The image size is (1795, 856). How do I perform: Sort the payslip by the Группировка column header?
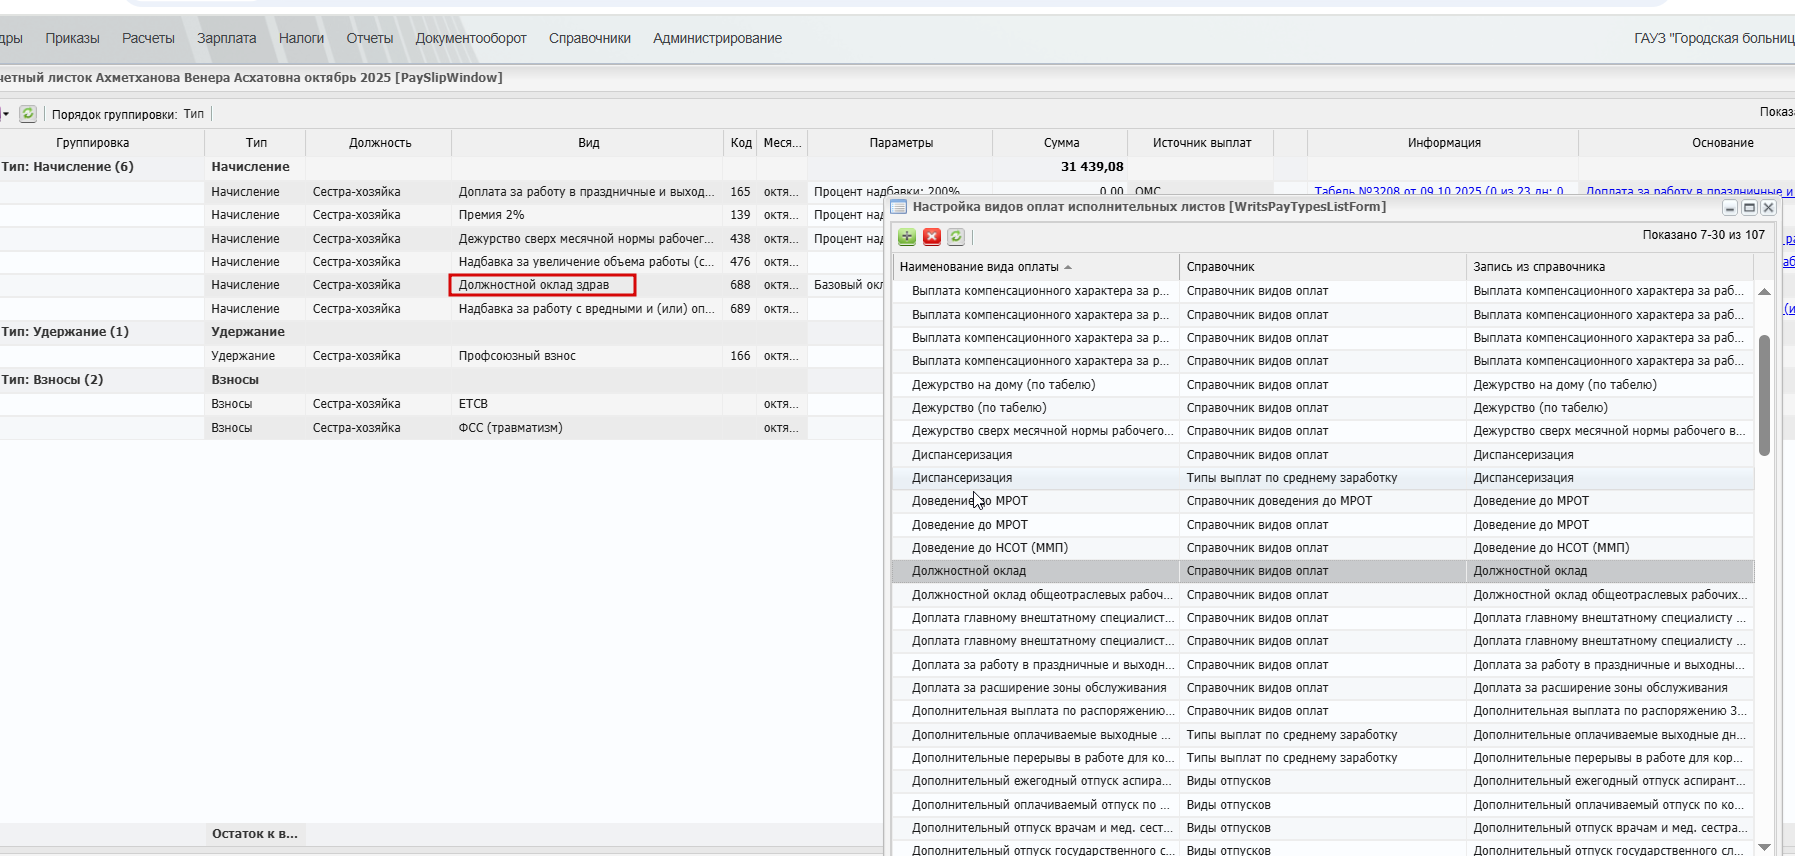(93, 143)
